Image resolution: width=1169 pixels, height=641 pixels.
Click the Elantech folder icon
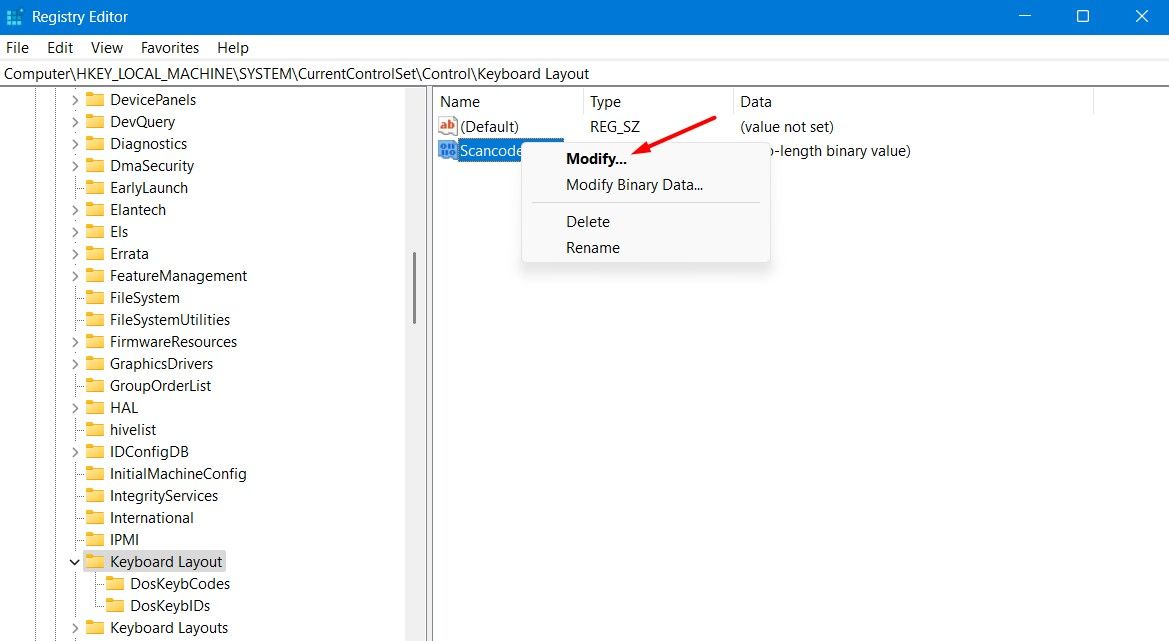[x=95, y=209]
